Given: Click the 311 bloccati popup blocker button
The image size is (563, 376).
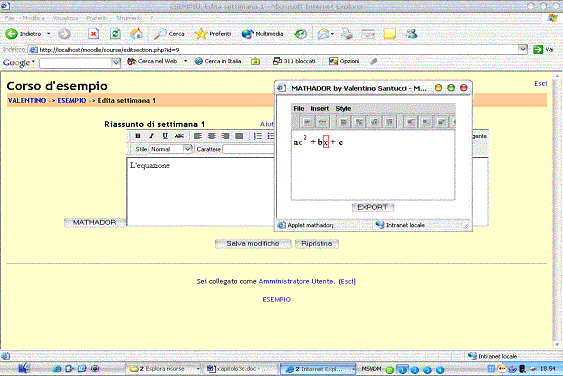Looking at the screenshot, I should (x=294, y=61).
